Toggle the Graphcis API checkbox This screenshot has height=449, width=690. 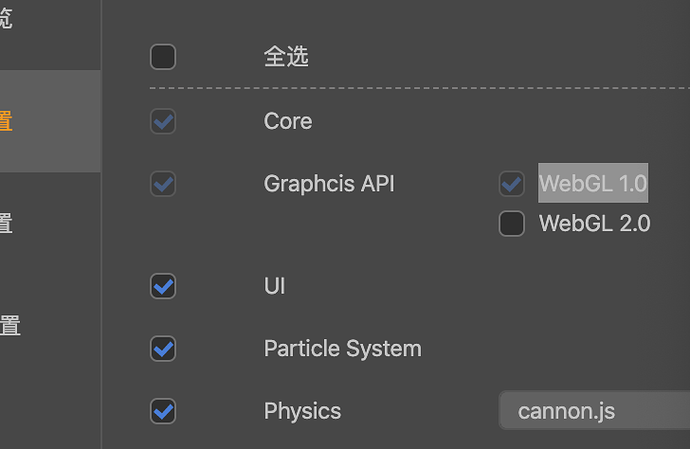coord(163,184)
